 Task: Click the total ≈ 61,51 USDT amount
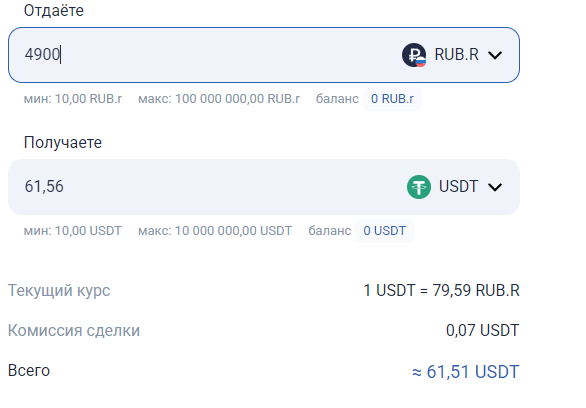(x=466, y=372)
